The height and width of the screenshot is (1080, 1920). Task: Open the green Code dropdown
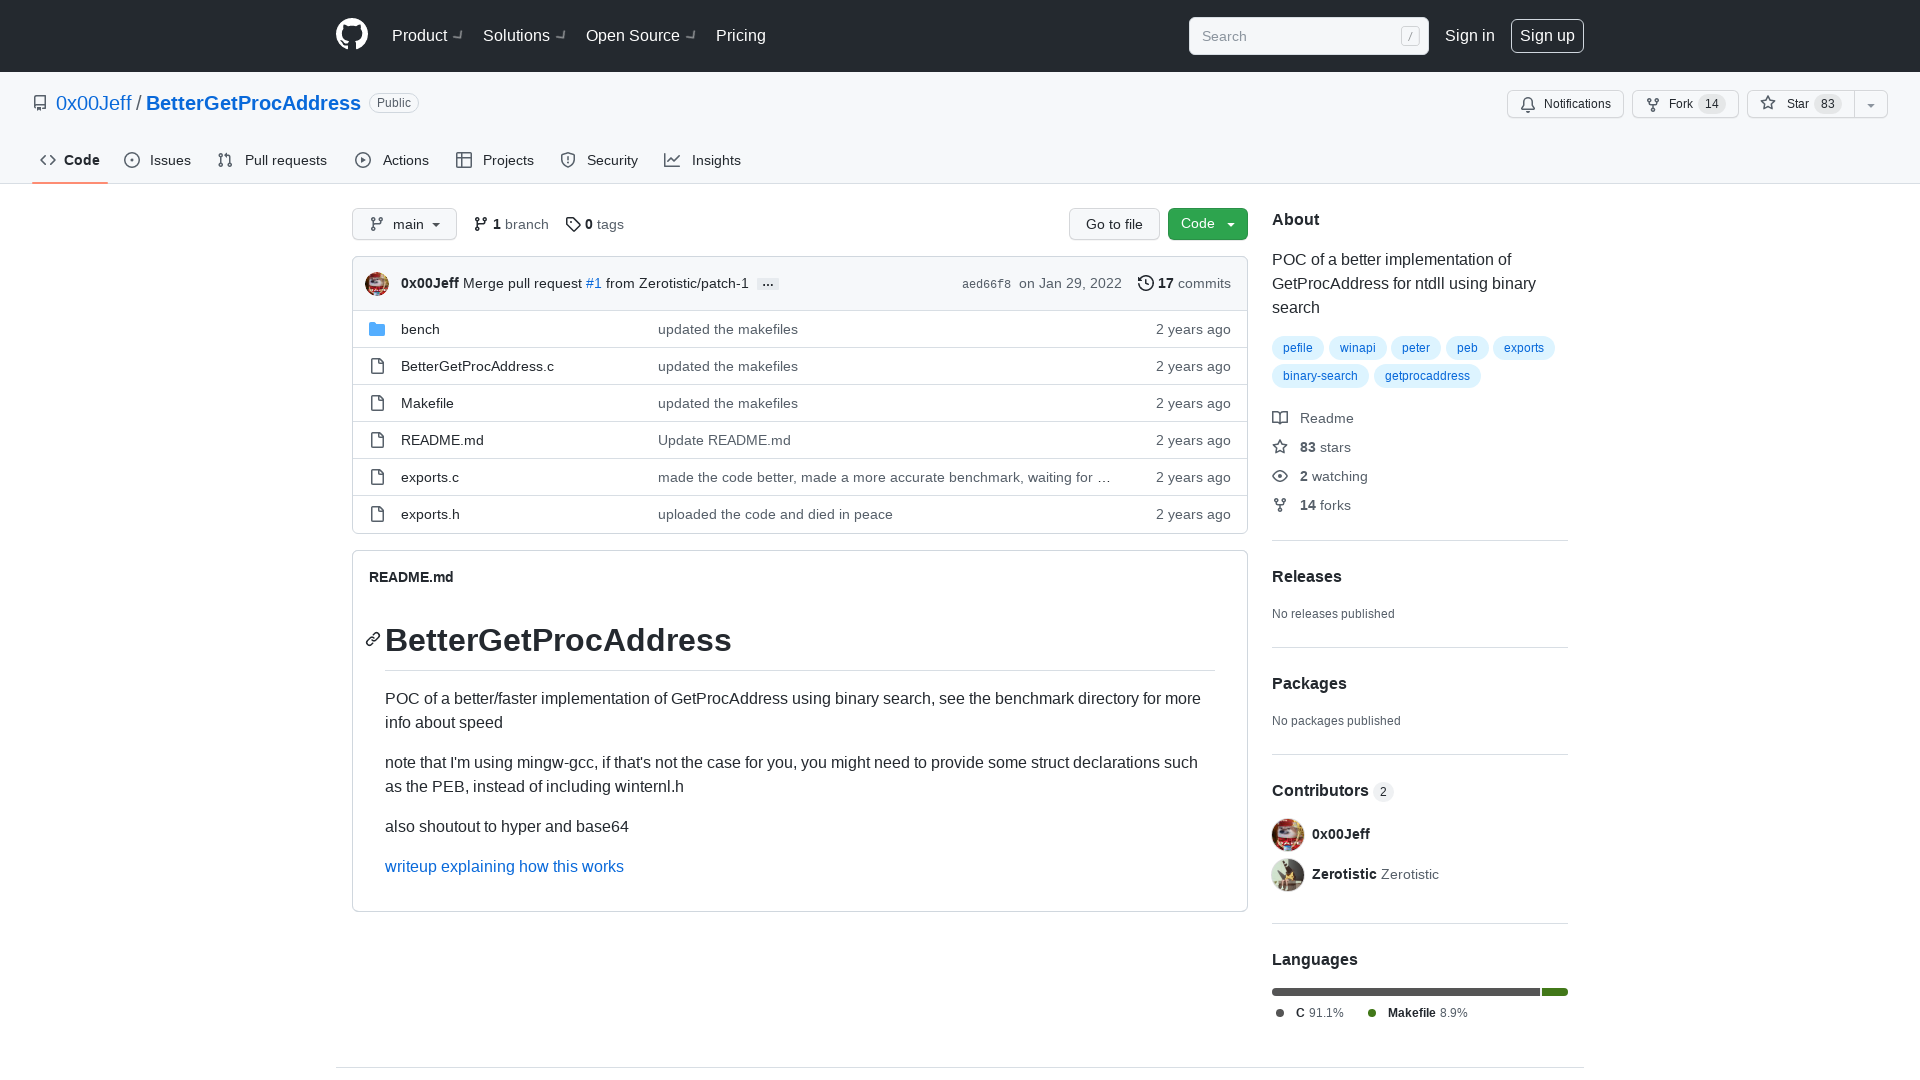point(1208,224)
